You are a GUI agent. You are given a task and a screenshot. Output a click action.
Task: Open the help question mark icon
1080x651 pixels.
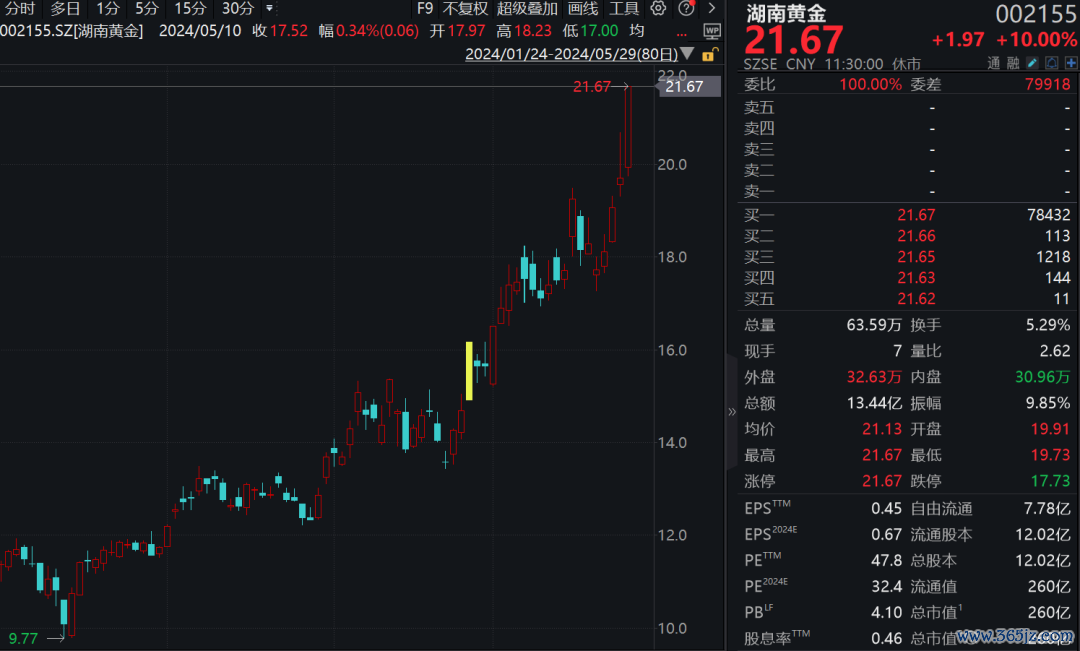pyautogui.click(x=686, y=9)
